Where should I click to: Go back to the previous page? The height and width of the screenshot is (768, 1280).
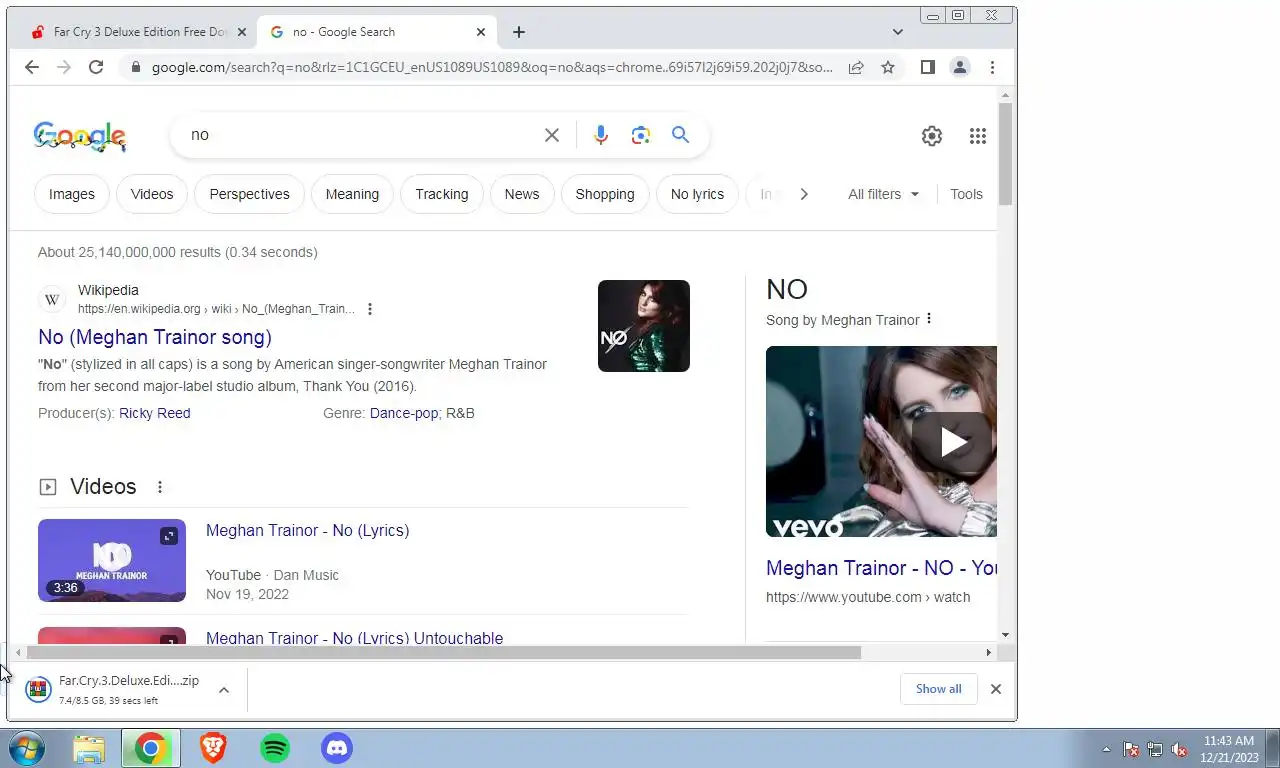point(32,67)
